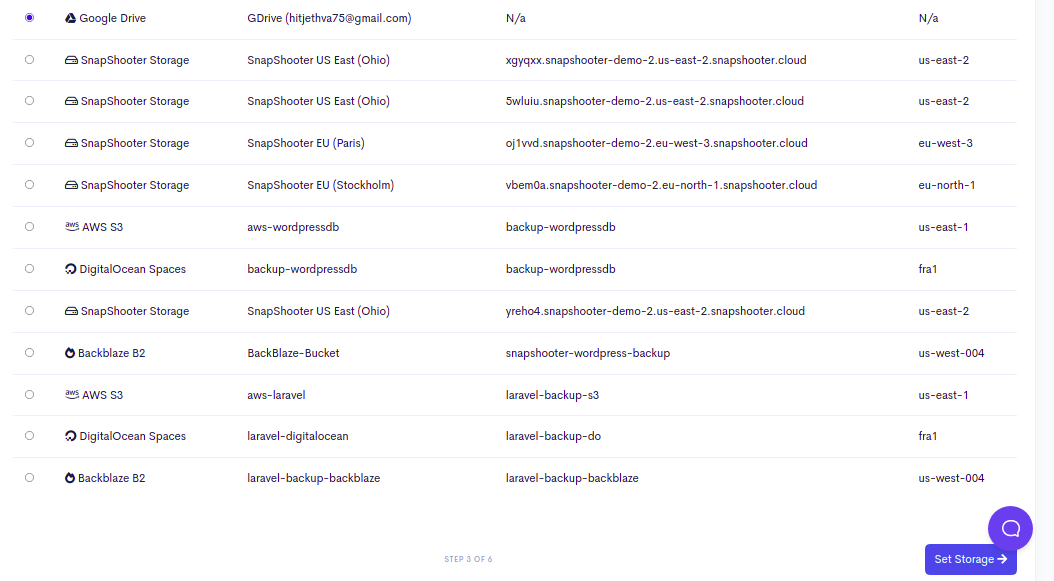Click AWS logo in aws-wordpressdb row
The width and height of the screenshot is (1054, 581).
(72, 226)
